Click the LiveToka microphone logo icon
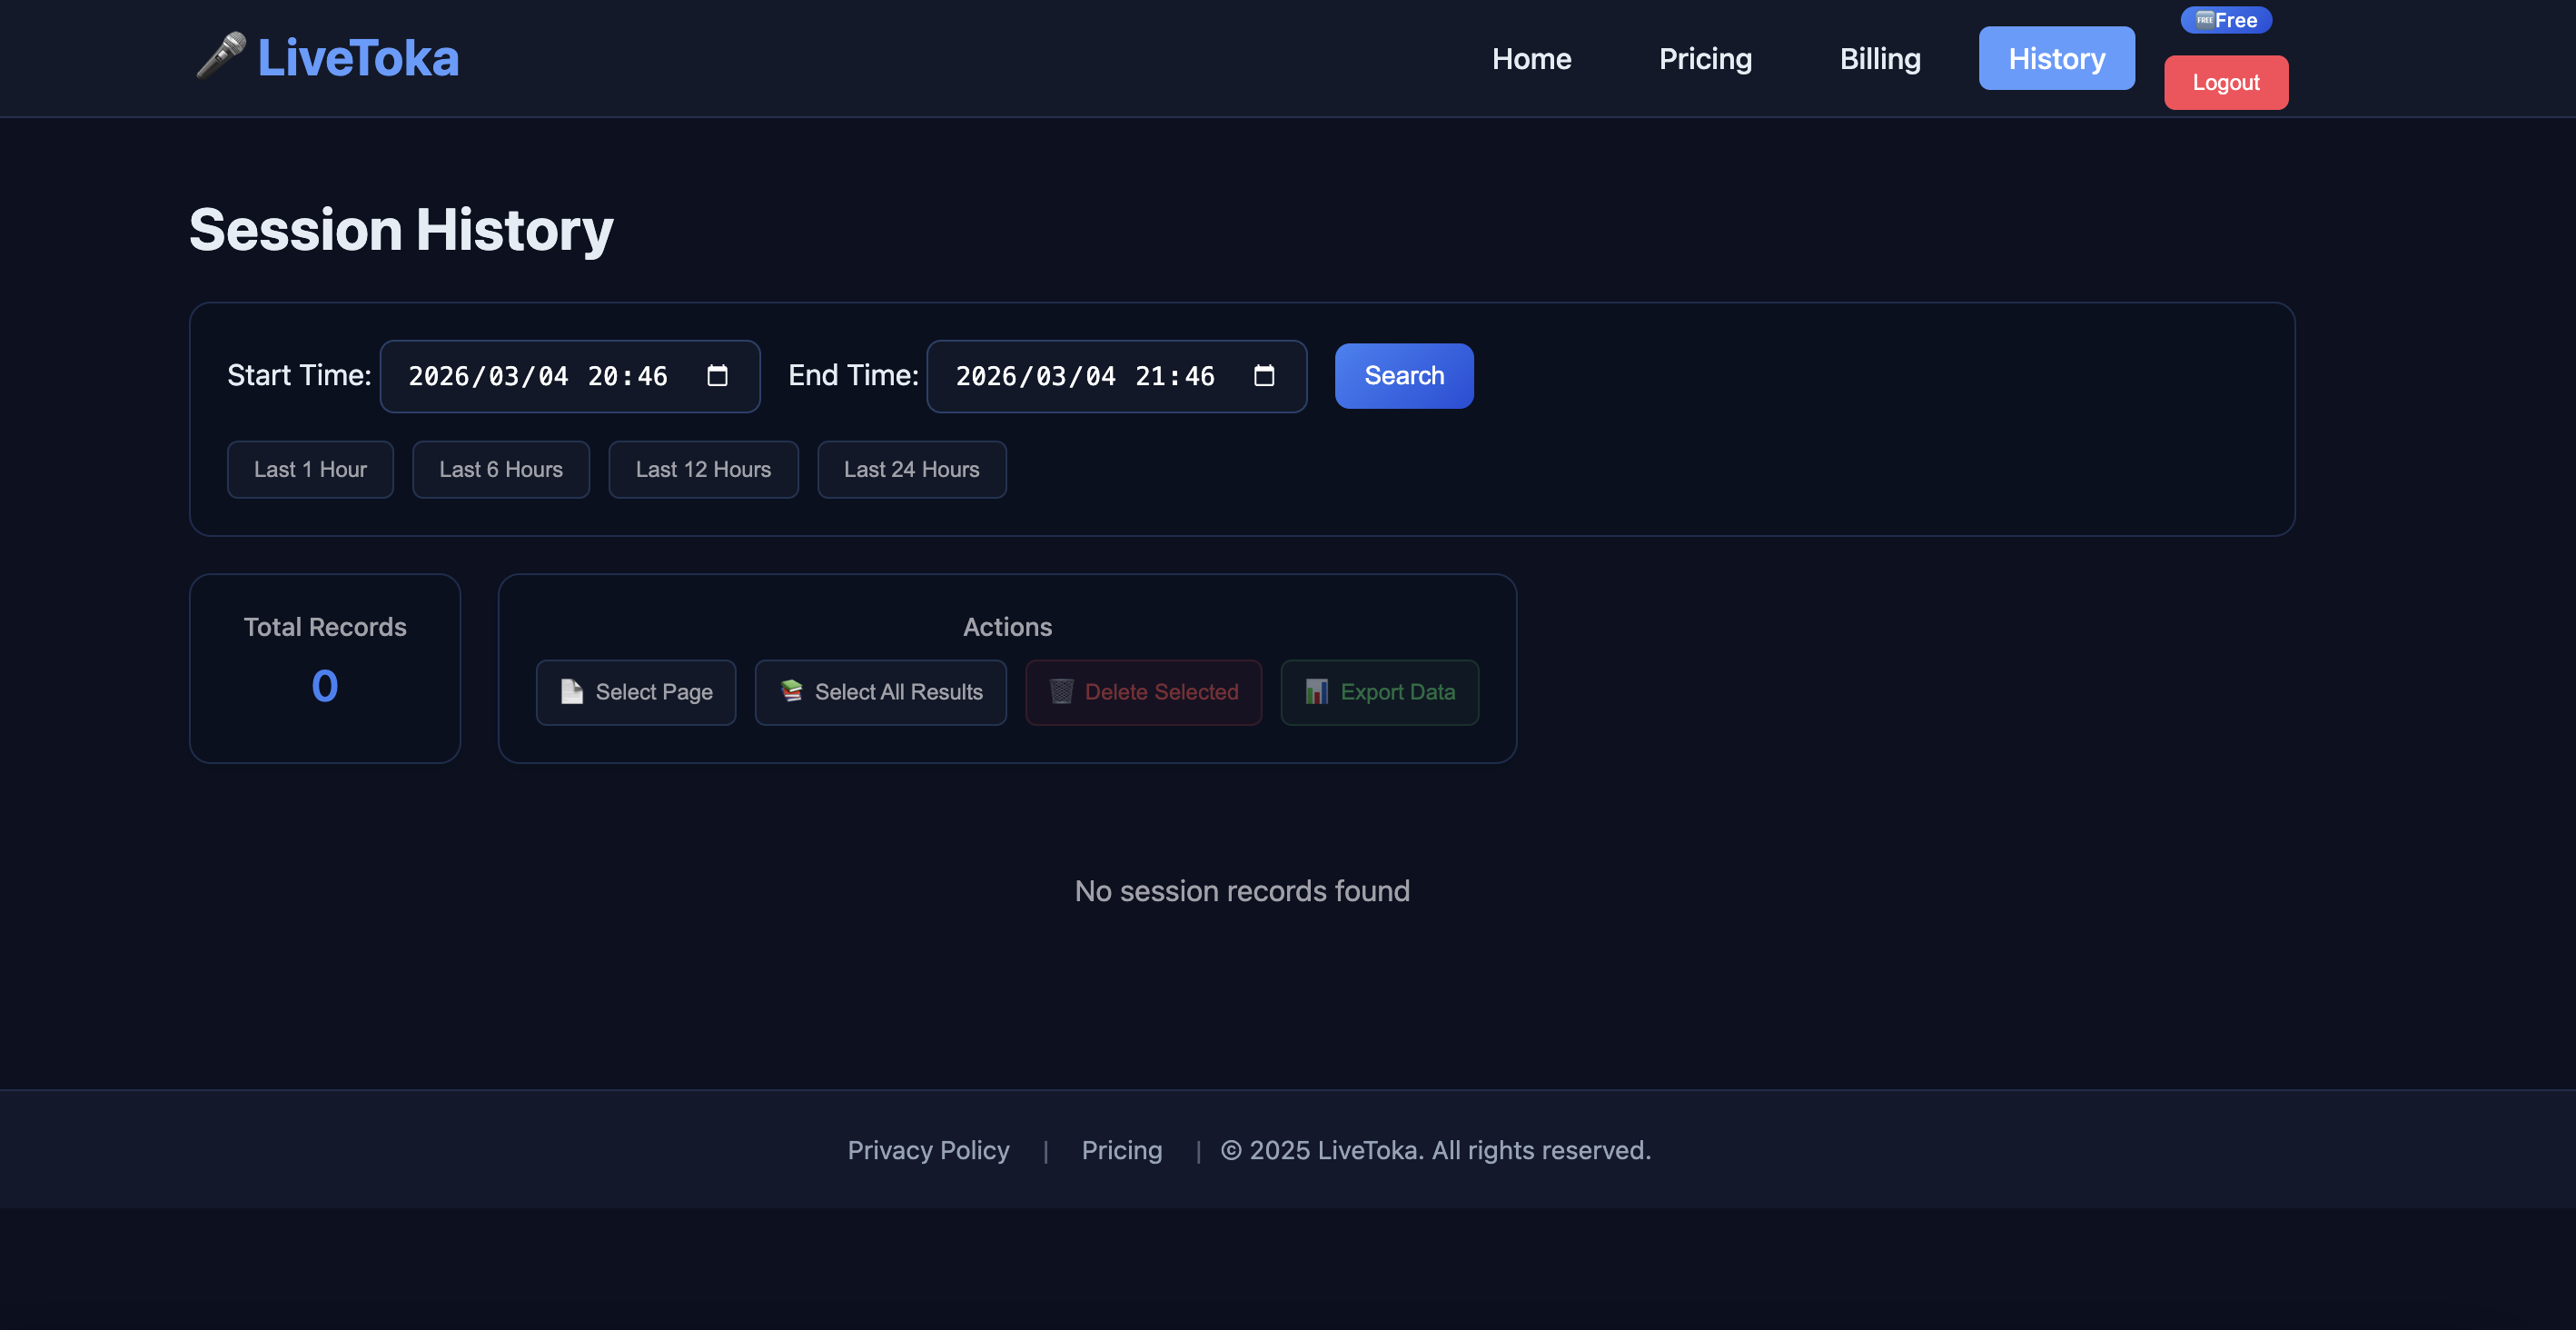The height and width of the screenshot is (1330, 2576). 221,56
